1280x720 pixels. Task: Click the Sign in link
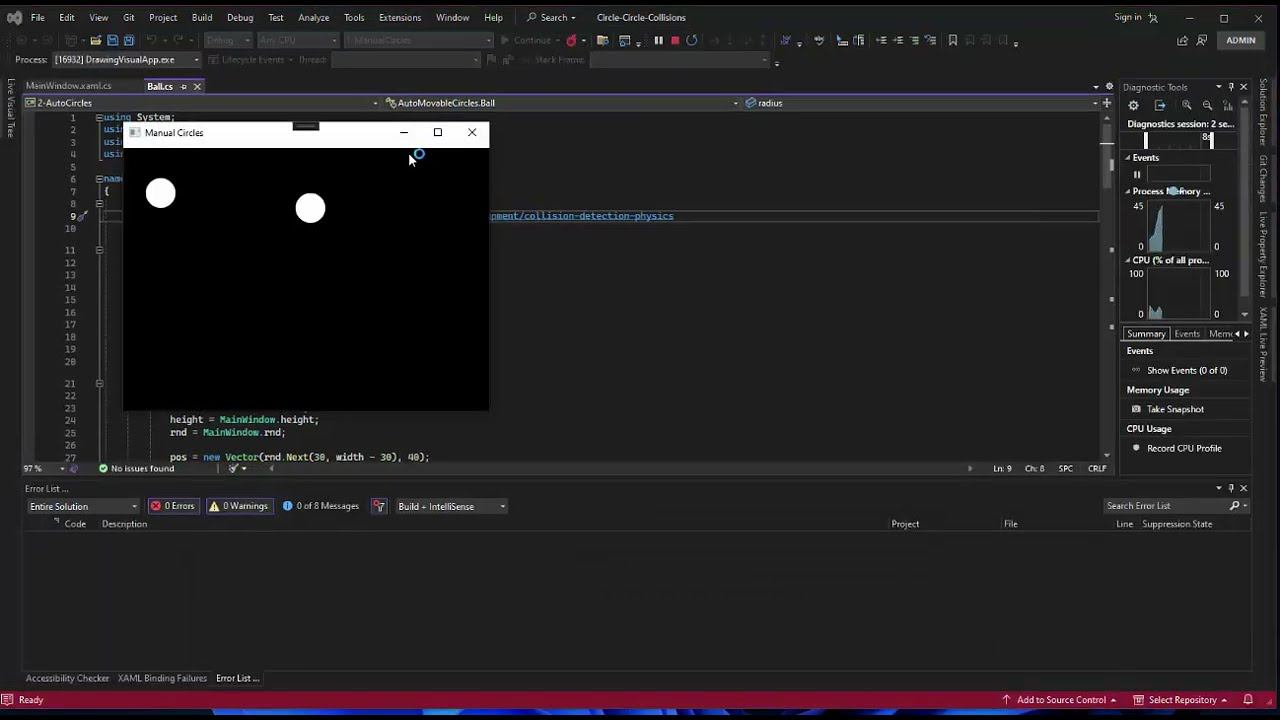pyautogui.click(x=1128, y=17)
